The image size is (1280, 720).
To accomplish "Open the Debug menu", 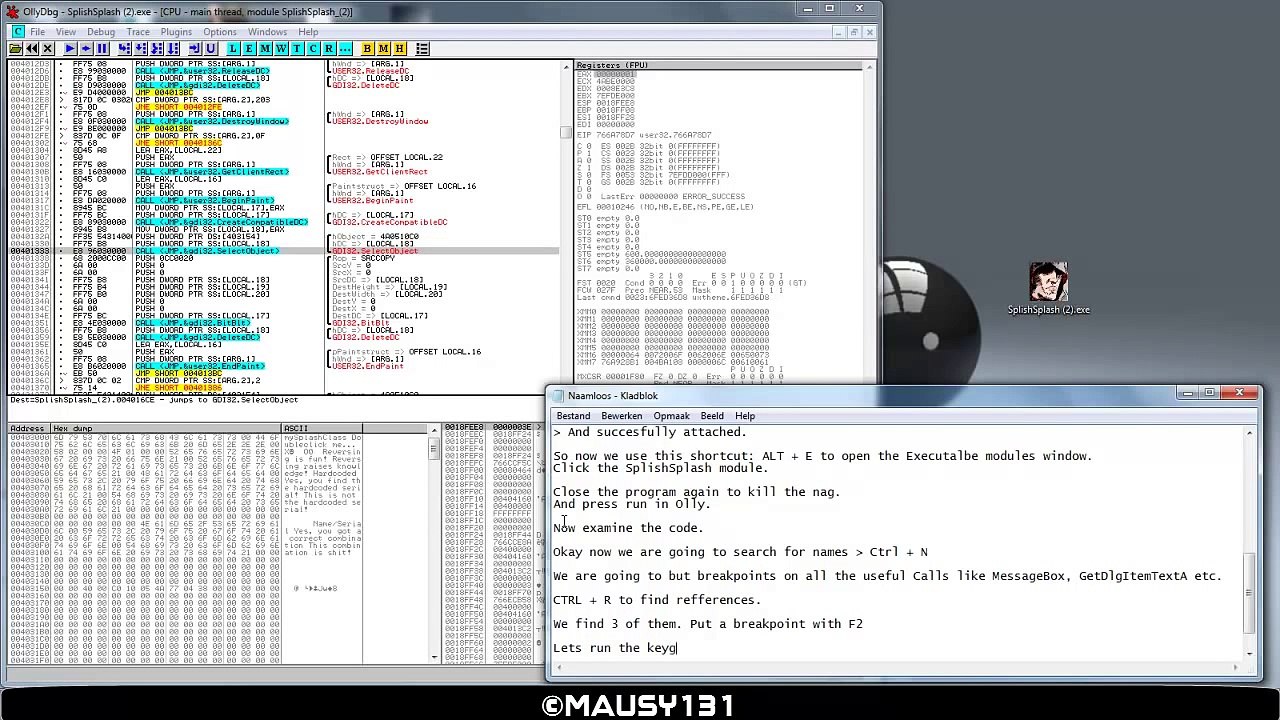I will pos(101,32).
